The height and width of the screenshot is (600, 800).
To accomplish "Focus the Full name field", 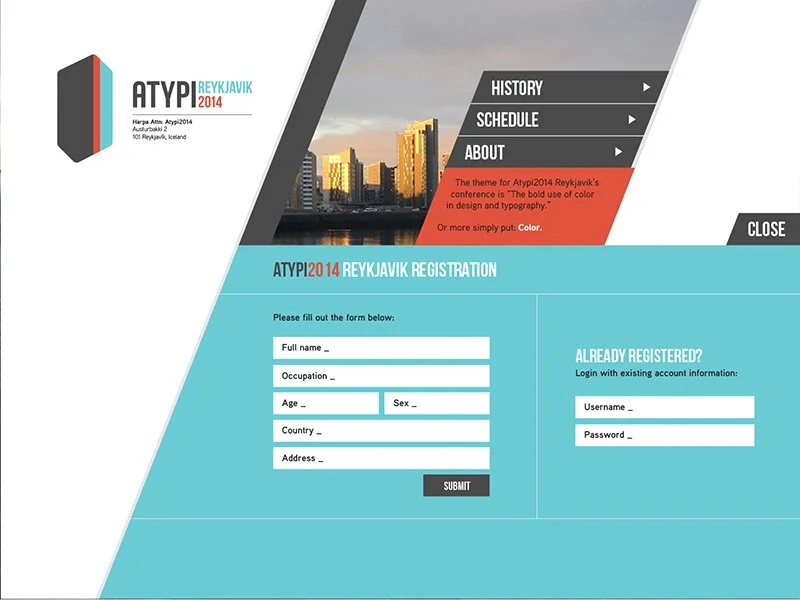I will pos(381,348).
